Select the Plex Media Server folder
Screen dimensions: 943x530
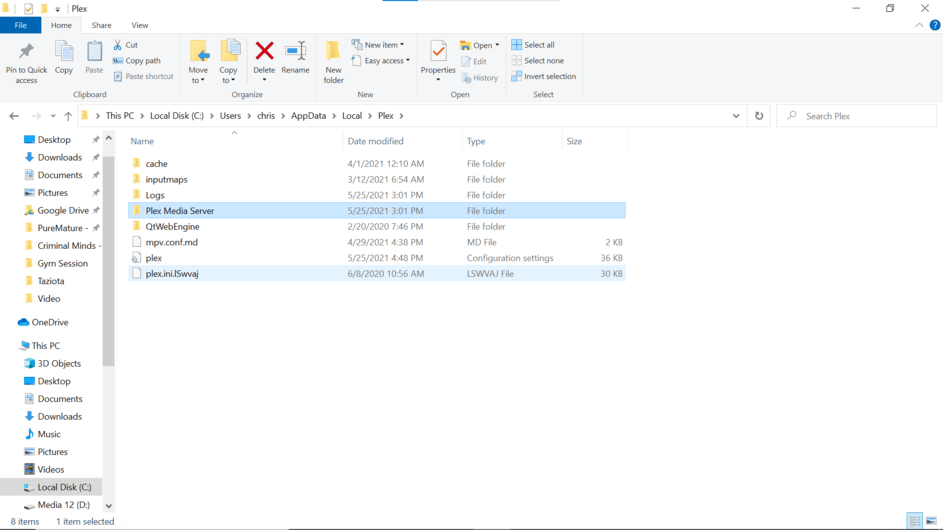[x=376, y=211]
